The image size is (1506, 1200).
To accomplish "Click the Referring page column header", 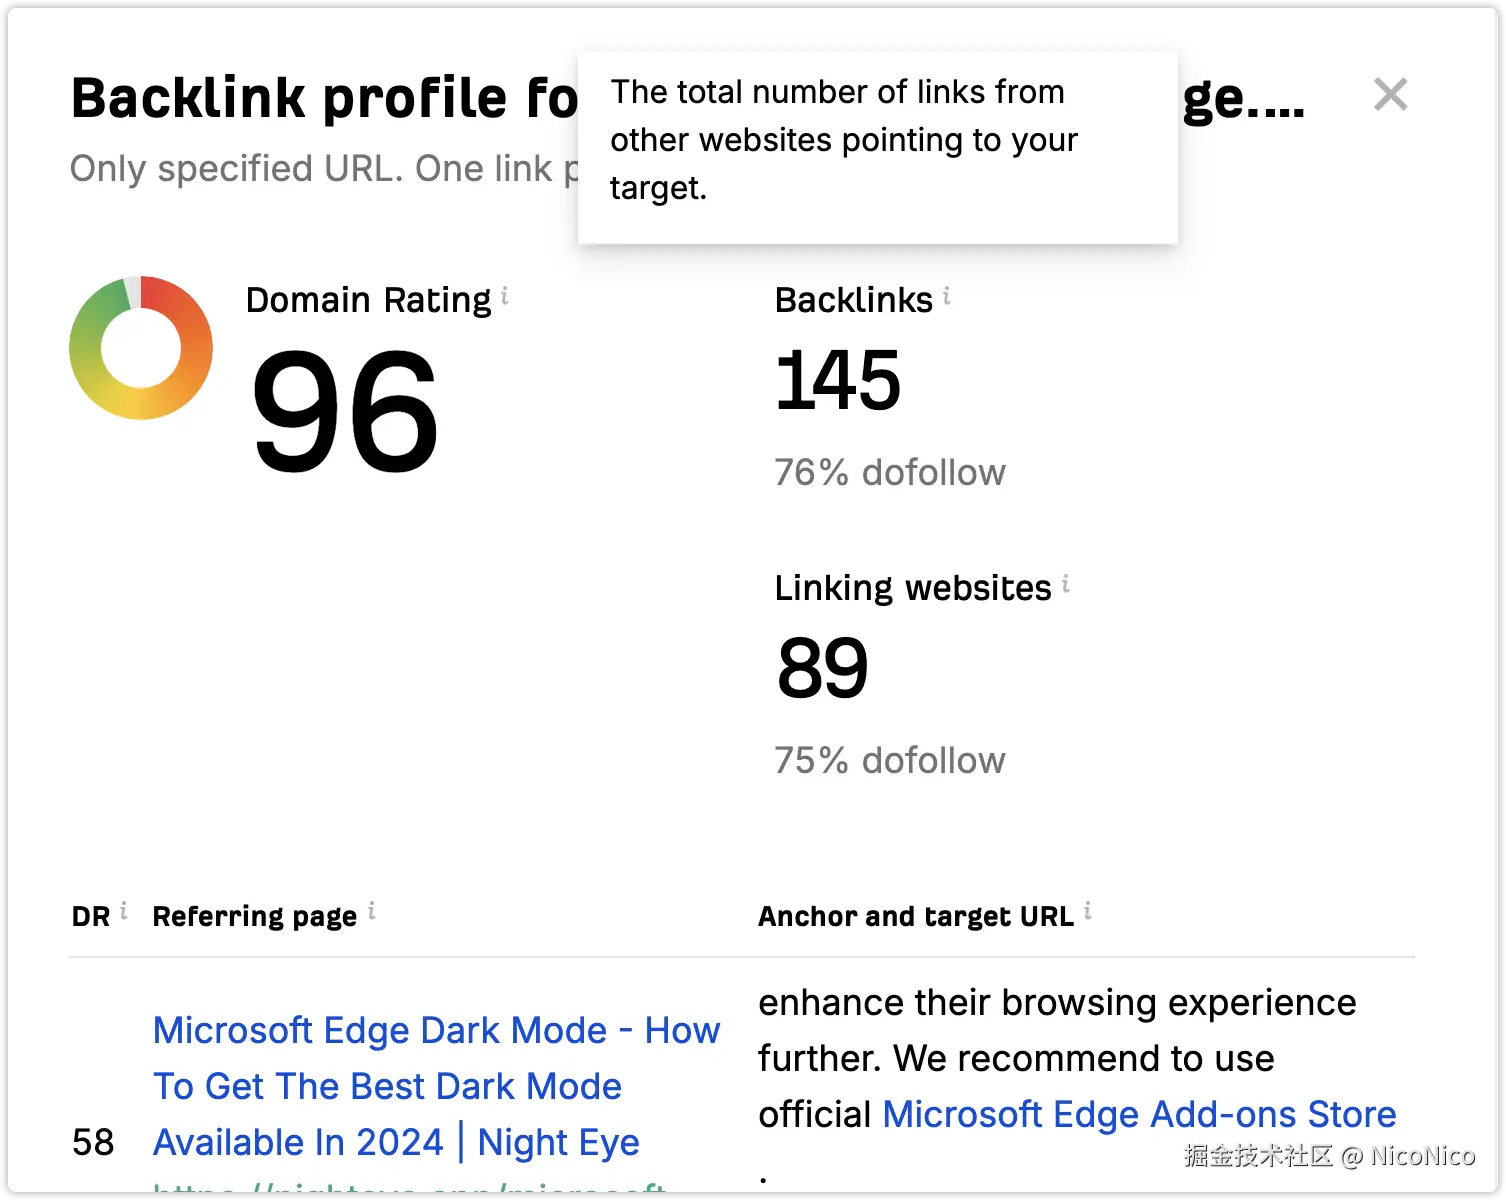I will (254, 917).
